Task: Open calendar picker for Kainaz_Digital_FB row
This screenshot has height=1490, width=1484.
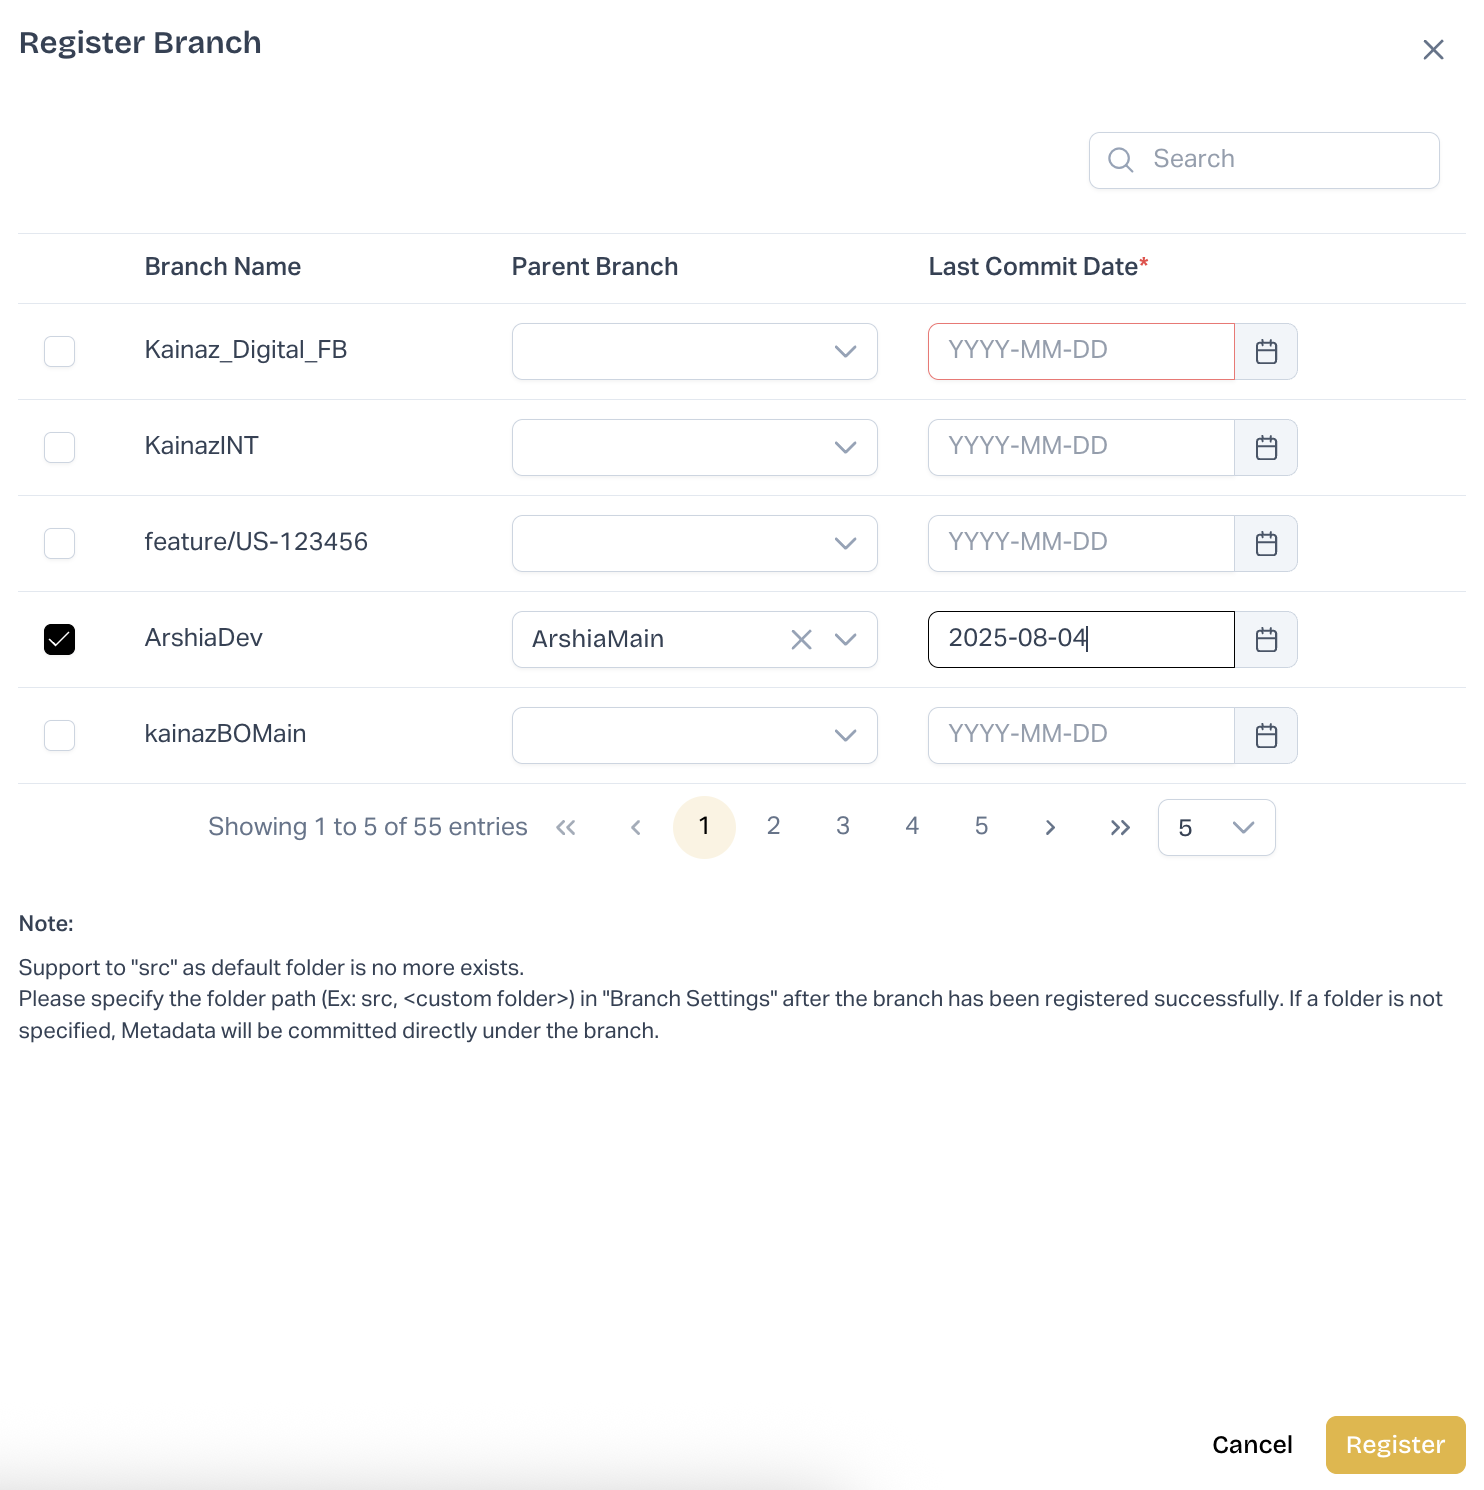Action: [1266, 352]
